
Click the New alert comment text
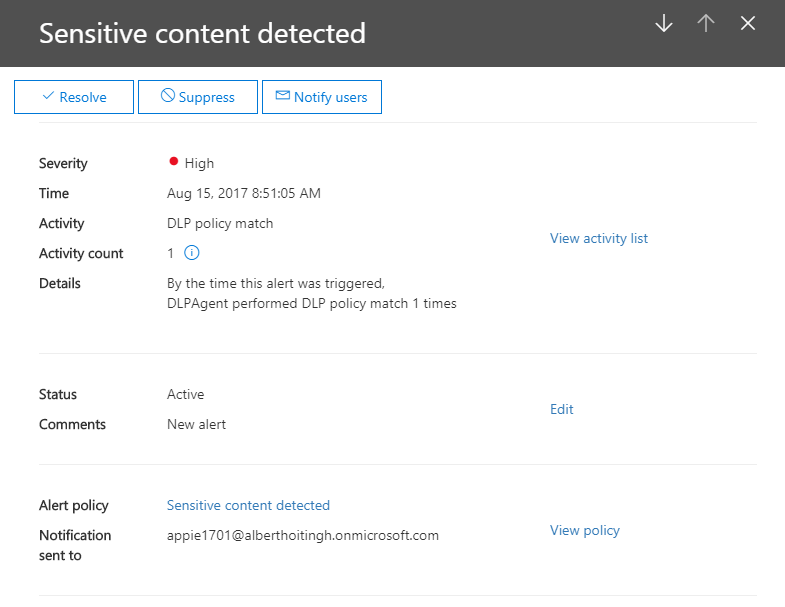click(x=196, y=424)
